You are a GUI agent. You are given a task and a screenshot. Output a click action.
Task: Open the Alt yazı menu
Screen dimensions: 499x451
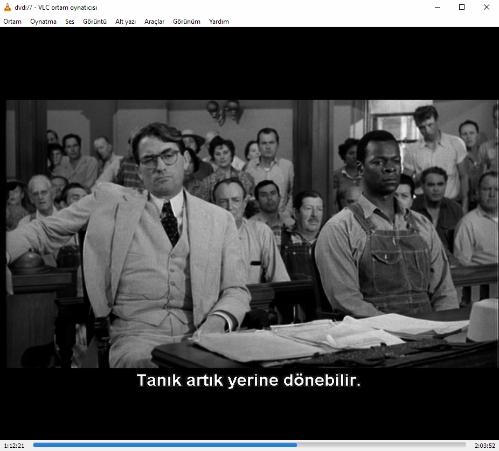click(125, 22)
